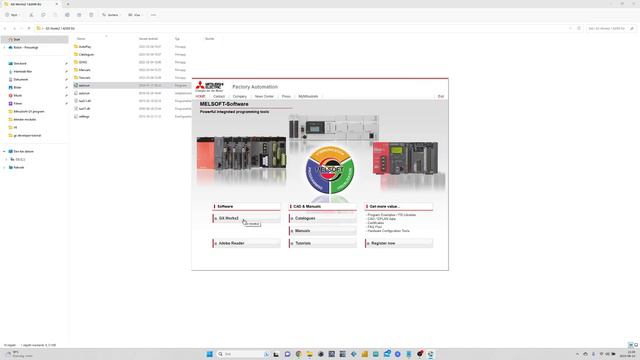Select Hämtade filer in Explorer sidebar

pos(22,71)
